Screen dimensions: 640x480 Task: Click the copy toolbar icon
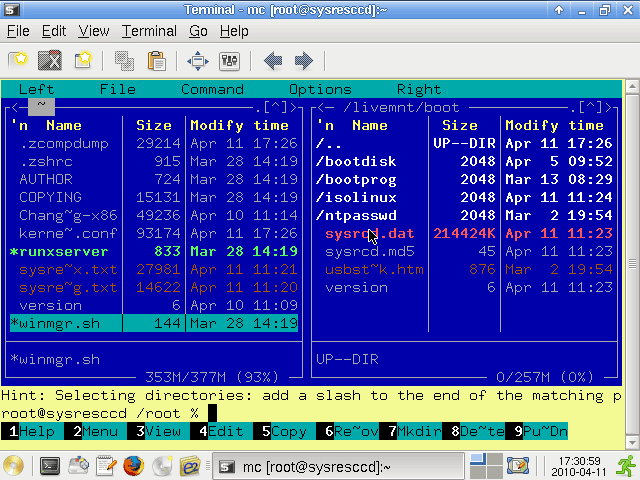tap(124, 61)
